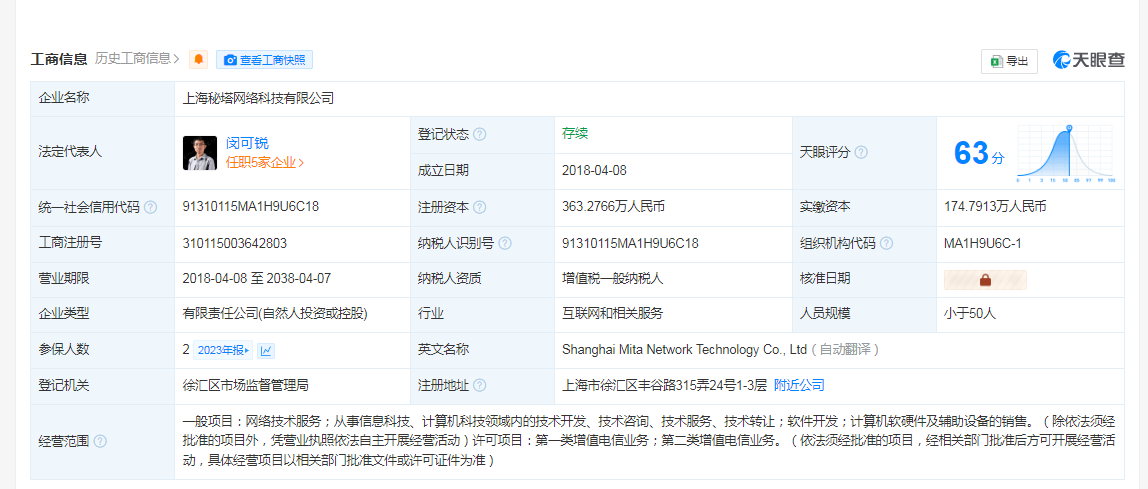The image size is (1148, 489).
Task: Expand 任职5家企业 companies list
Action: [x=265, y=162]
